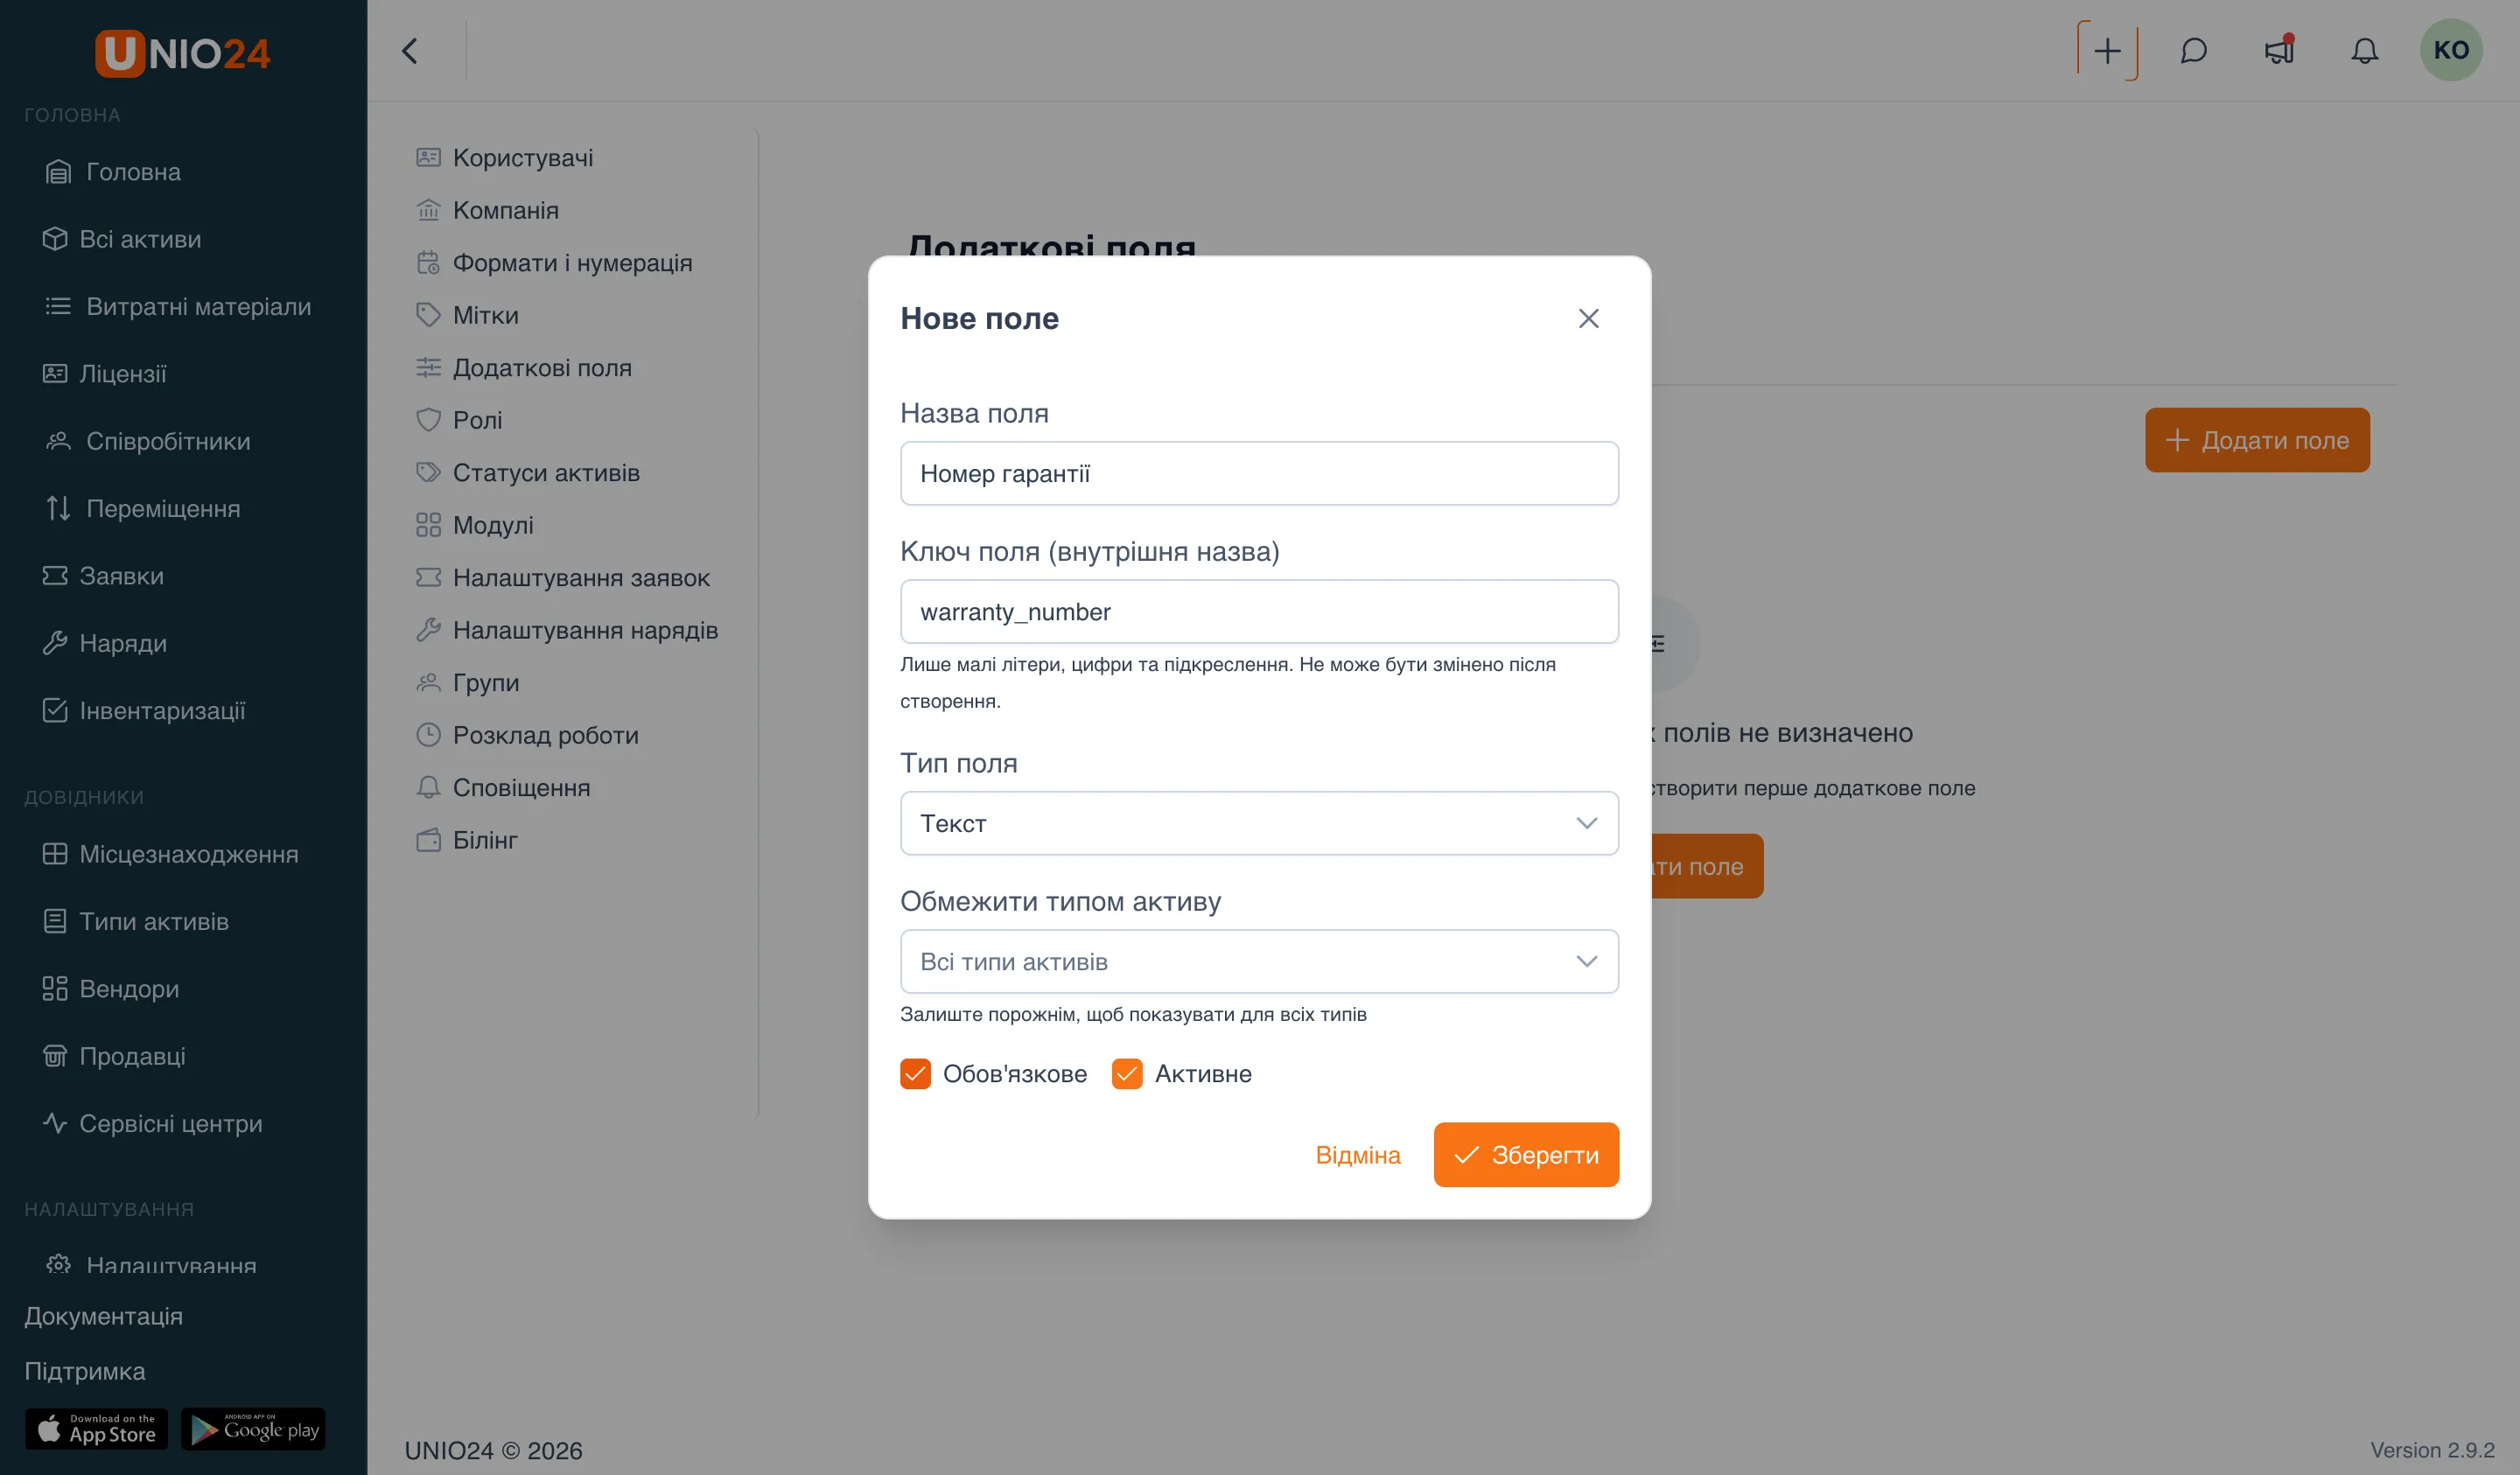Cancel with the Відміна link
Image resolution: width=2520 pixels, height=1475 pixels.
click(1357, 1155)
